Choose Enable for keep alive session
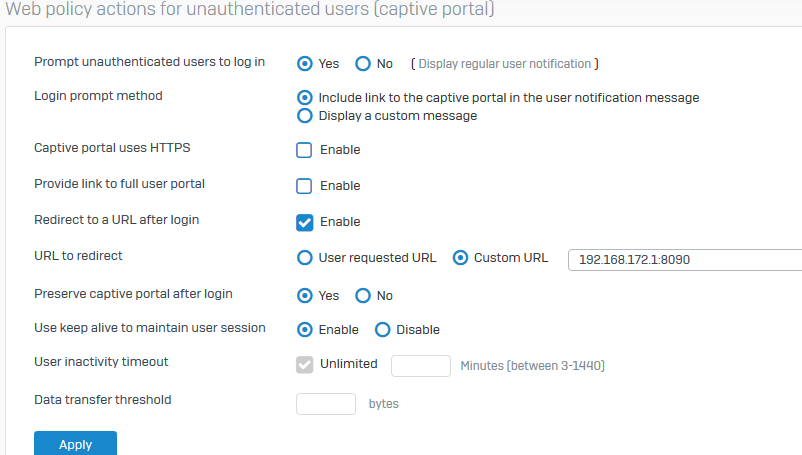 [x=305, y=330]
